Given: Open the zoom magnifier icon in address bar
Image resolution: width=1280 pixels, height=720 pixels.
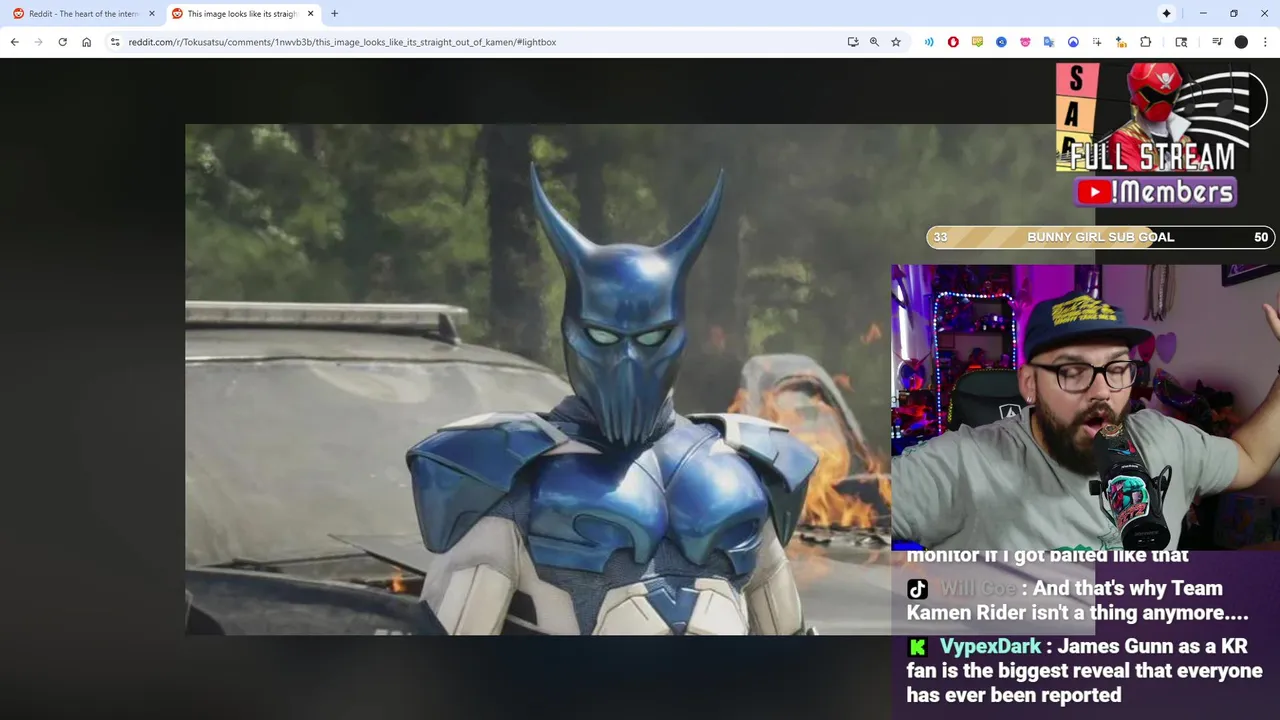Looking at the screenshot, I should click(874, 42).
